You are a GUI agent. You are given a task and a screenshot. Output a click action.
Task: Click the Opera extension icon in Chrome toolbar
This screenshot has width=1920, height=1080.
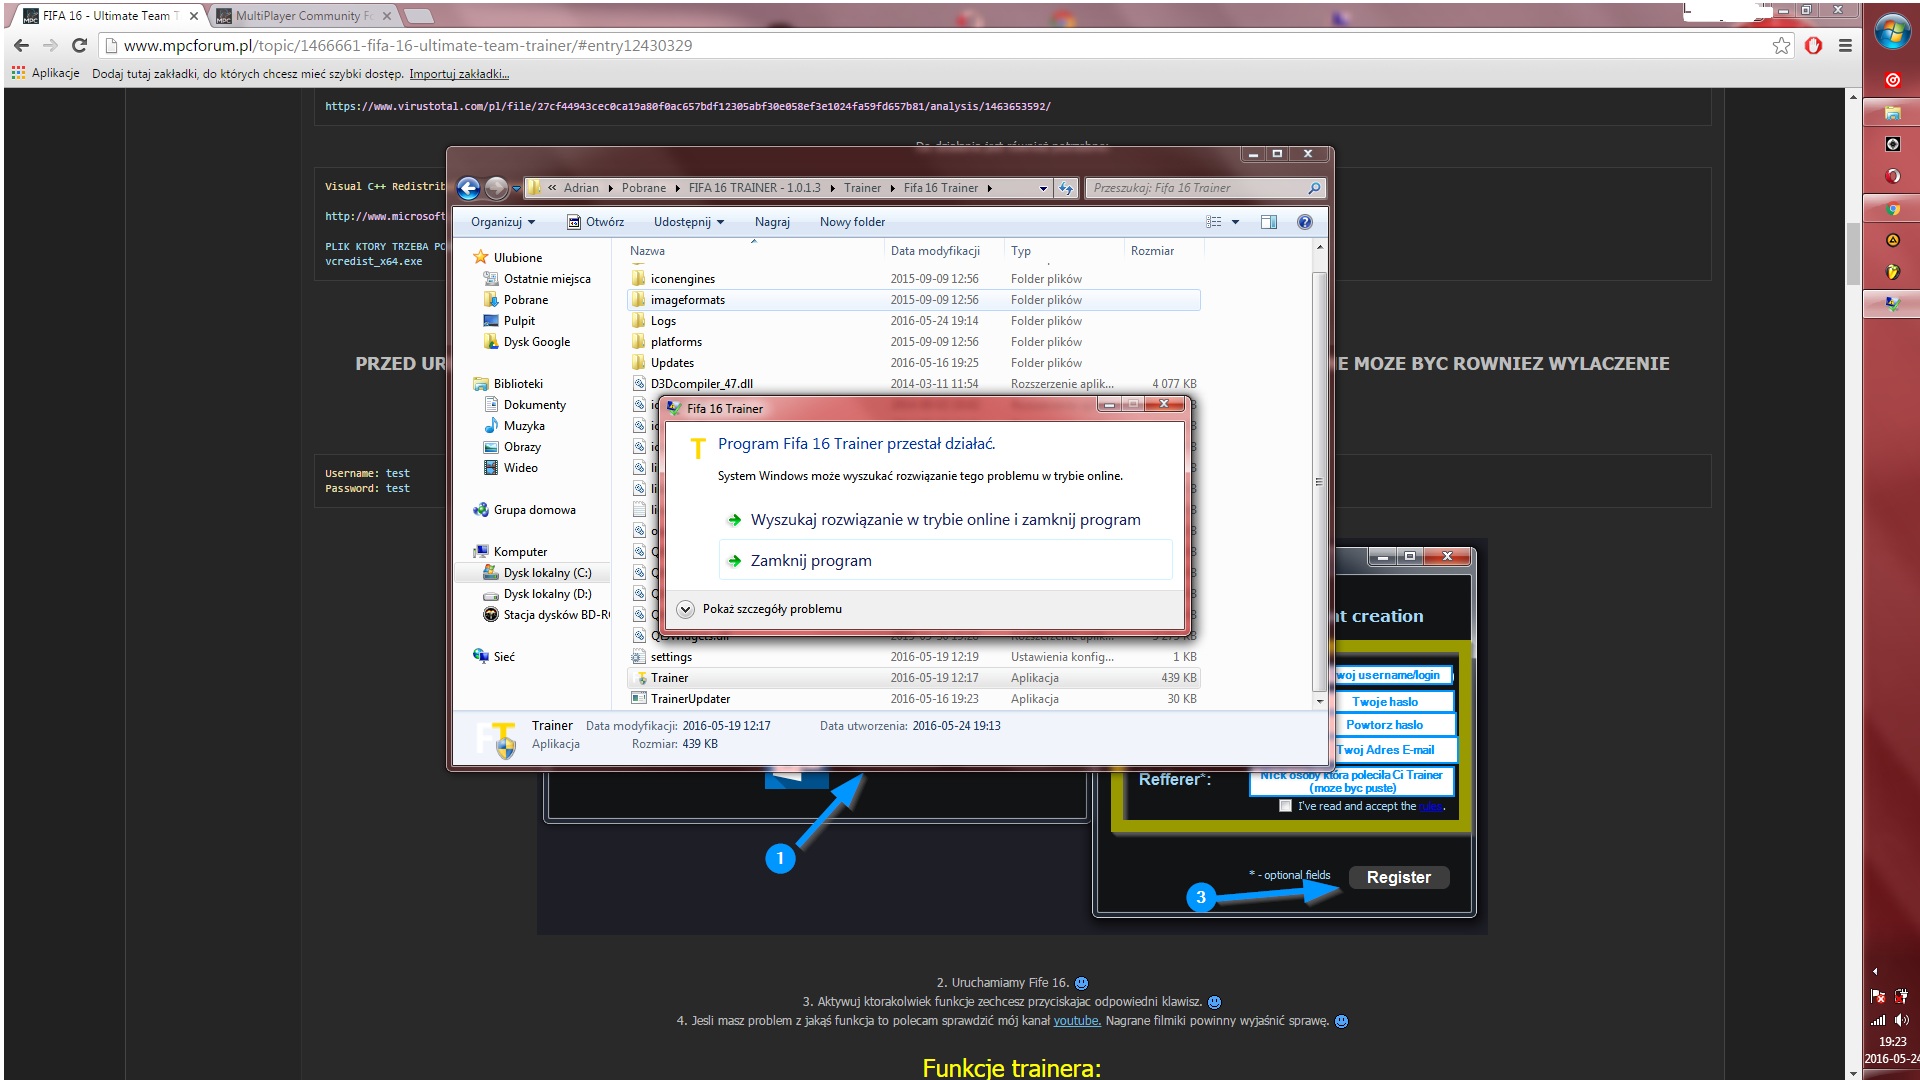(x=1814, y=45)
